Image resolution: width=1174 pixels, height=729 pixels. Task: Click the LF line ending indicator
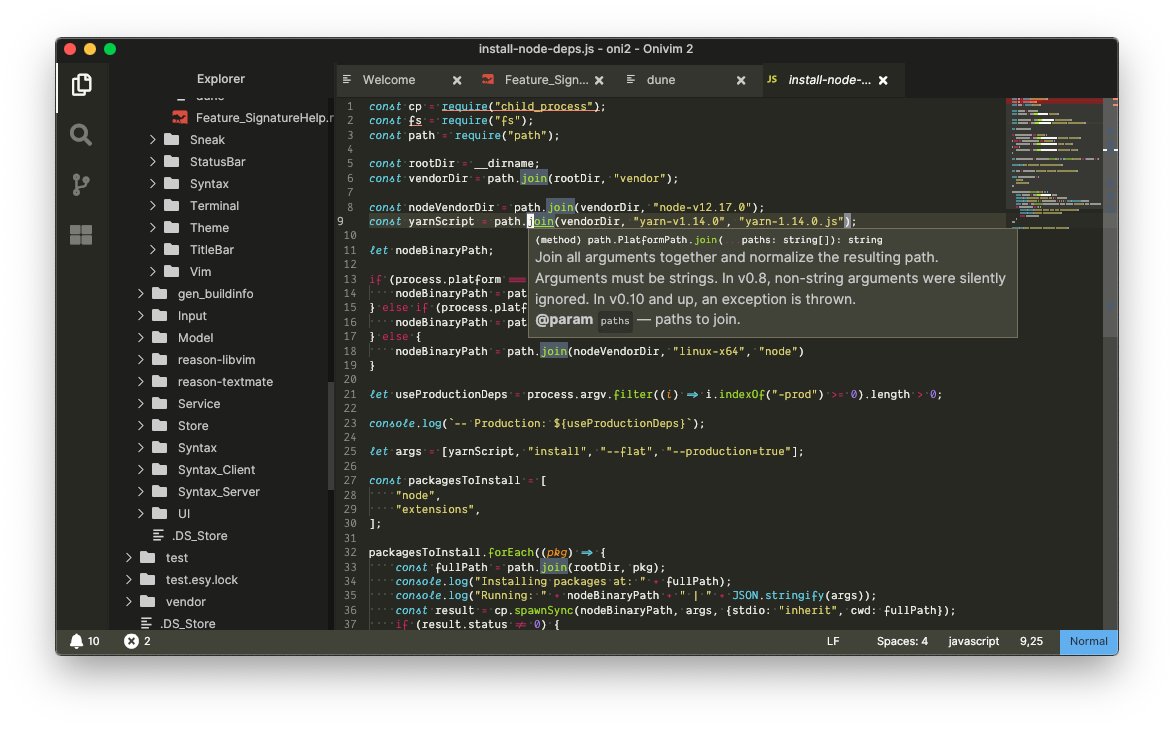[833, 641]
